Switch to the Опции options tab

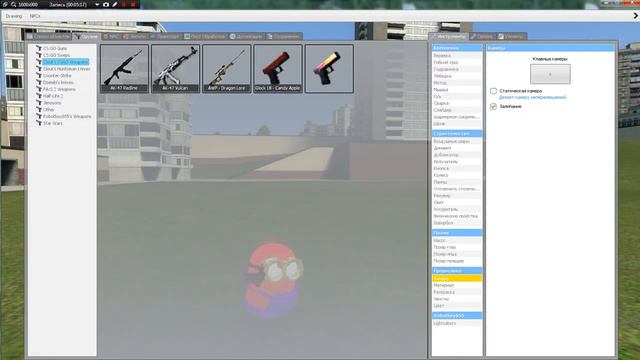pyautogui.click(x=482, y=36)
